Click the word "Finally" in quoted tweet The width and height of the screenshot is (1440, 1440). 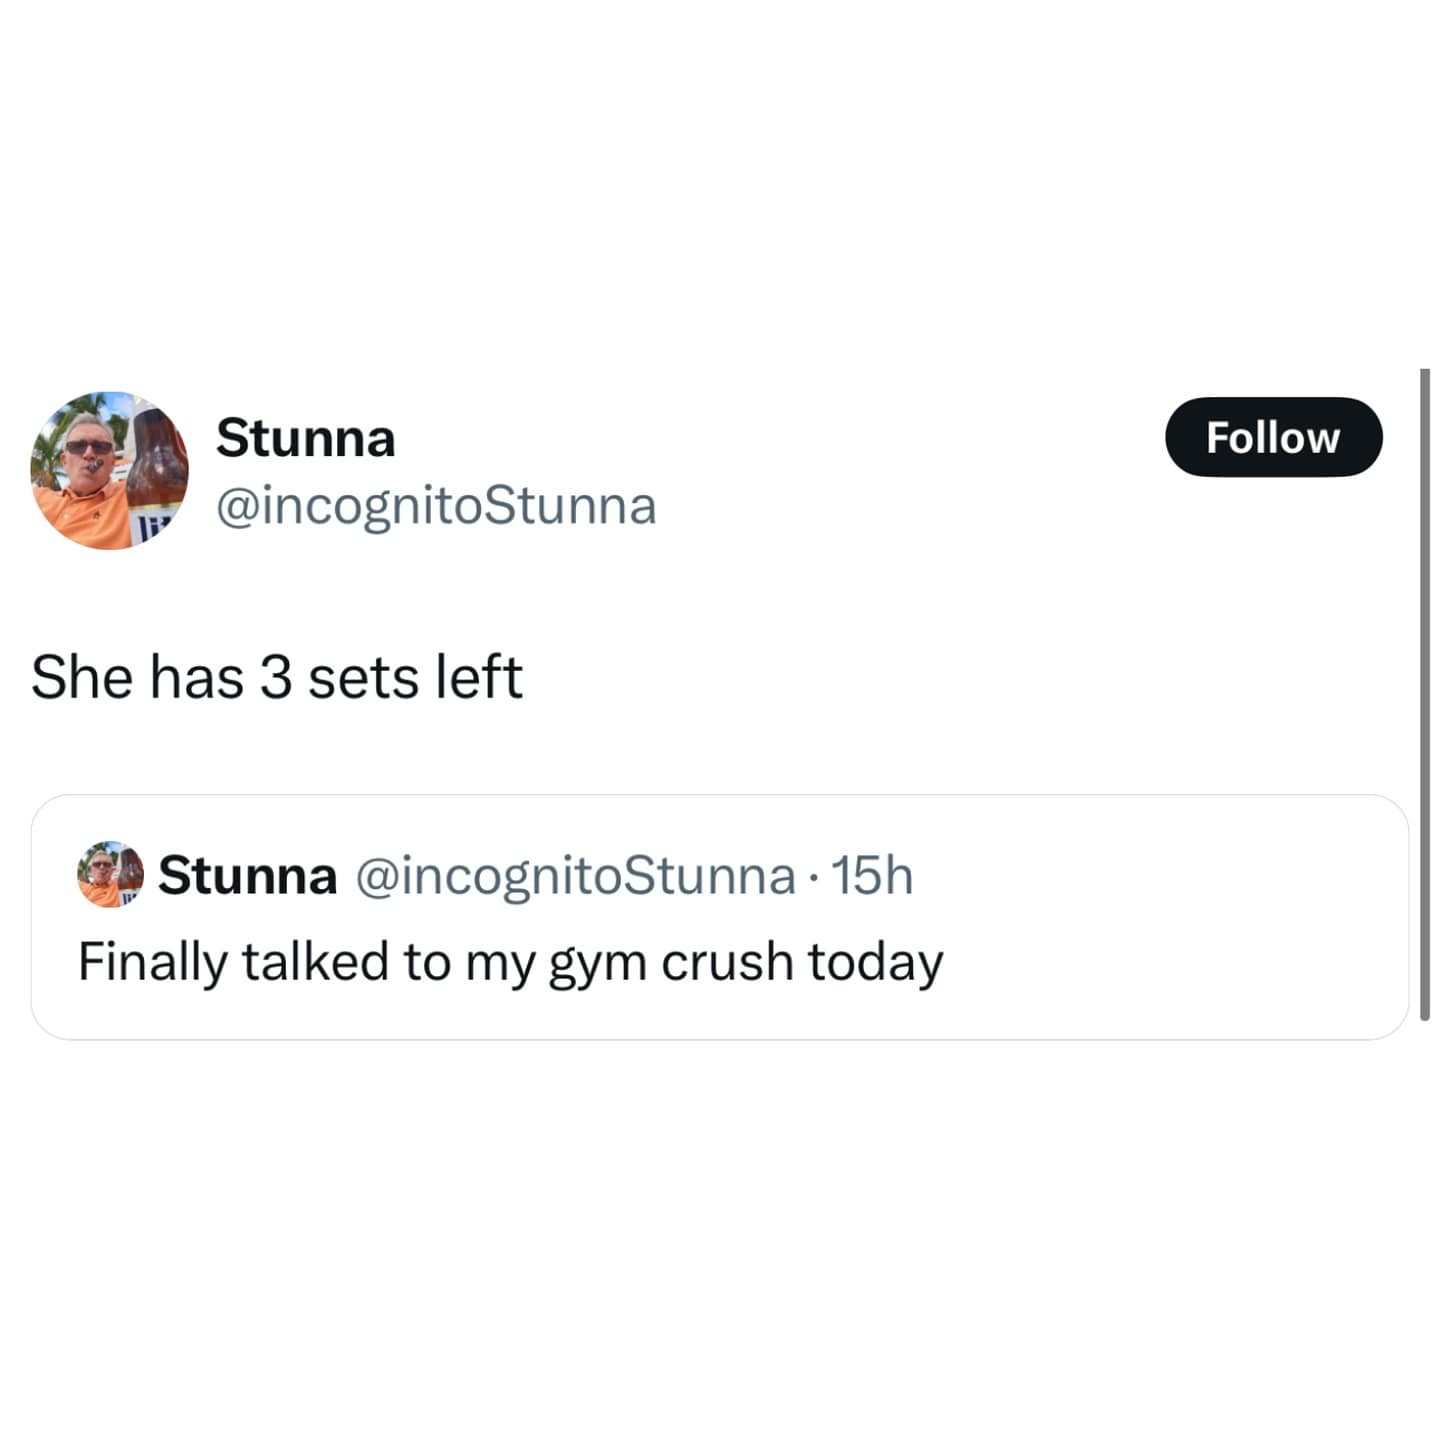152,962
